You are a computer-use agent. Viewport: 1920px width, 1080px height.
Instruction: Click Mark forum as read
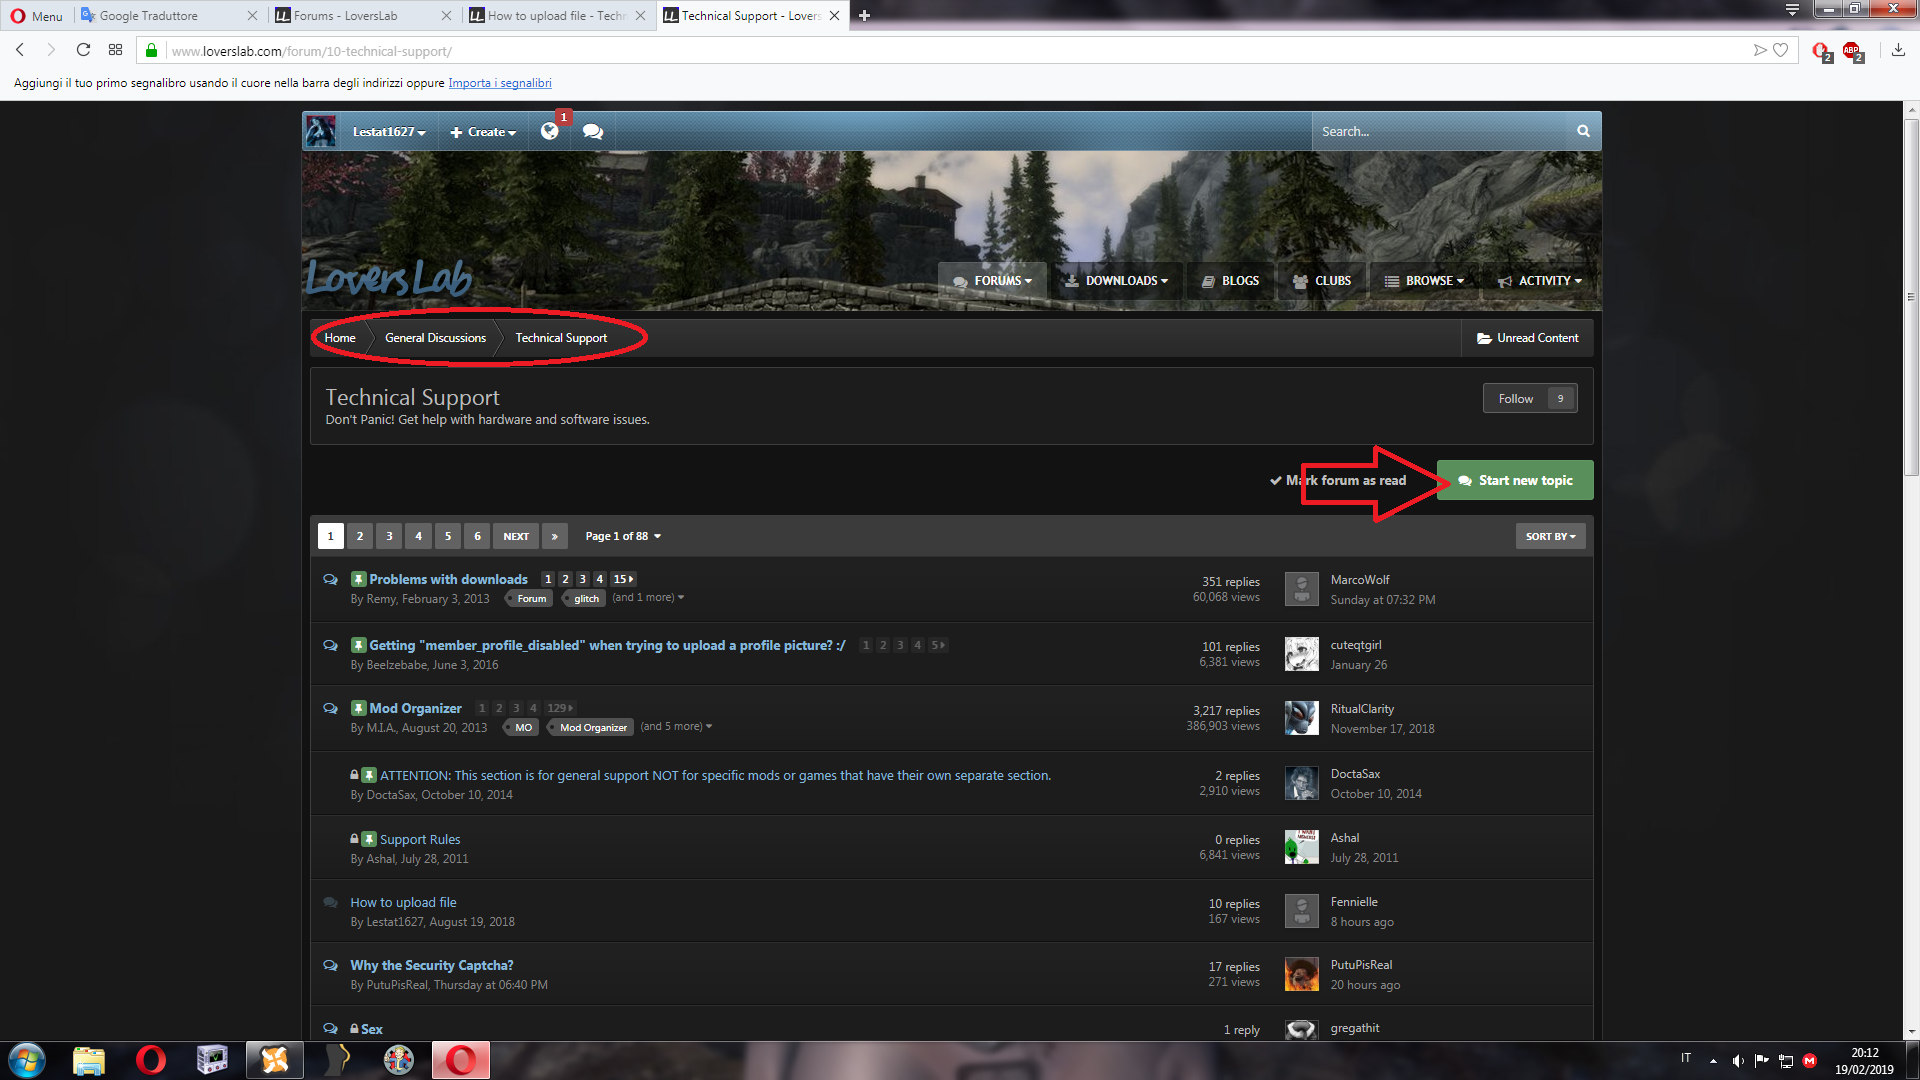pos(1337,480)
